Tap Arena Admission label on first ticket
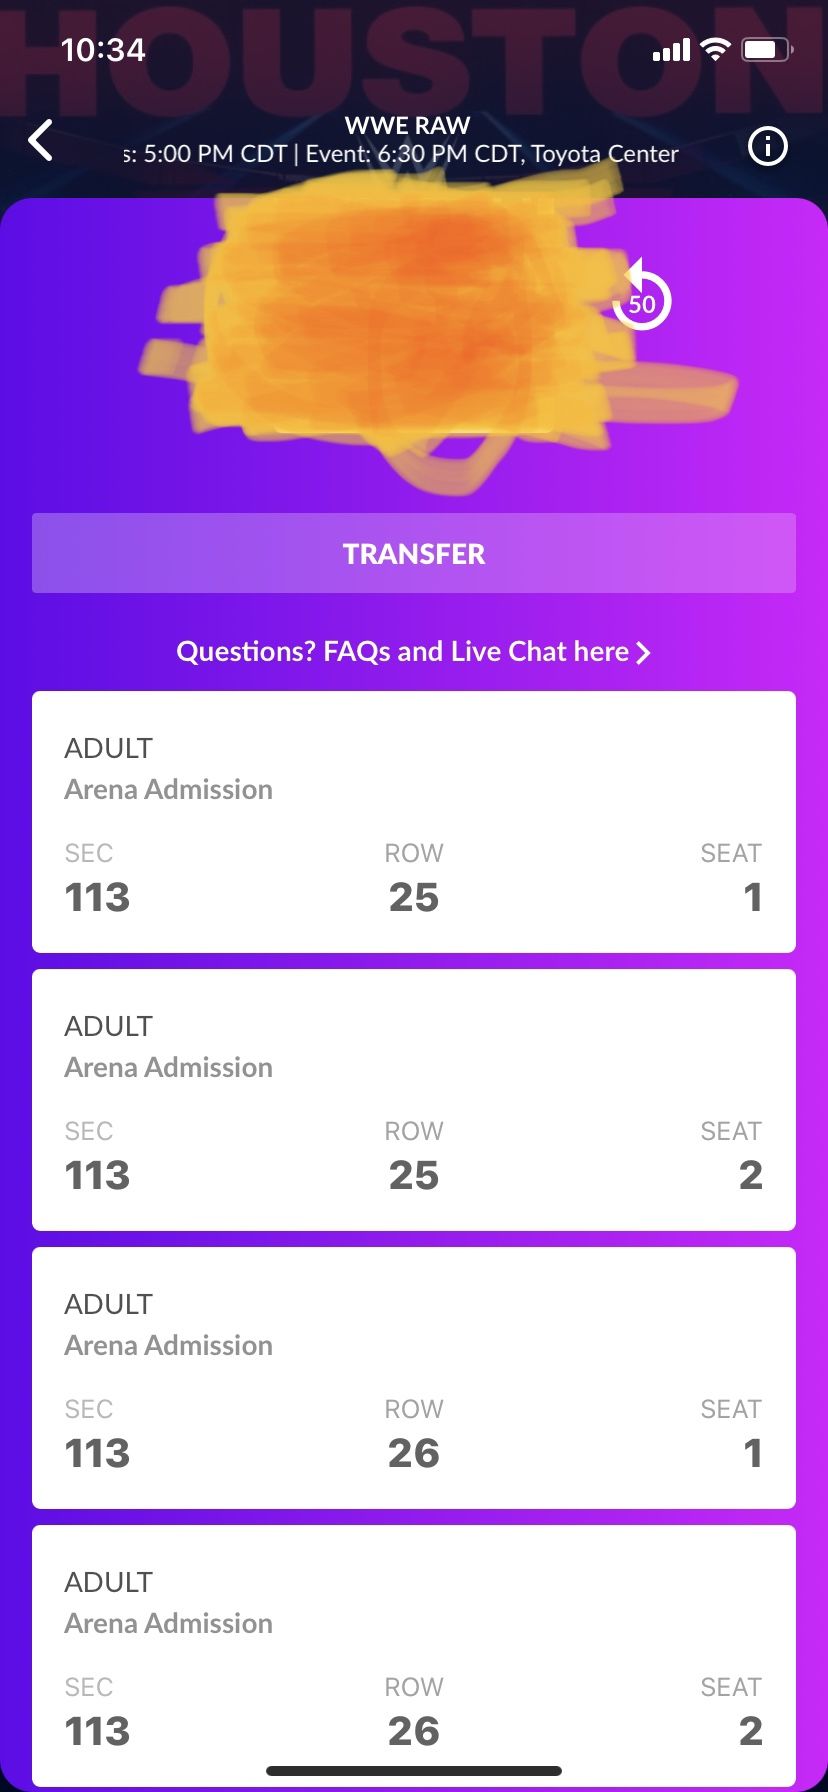The height and width of the screenshot is (1792, 828). point(168,789)
